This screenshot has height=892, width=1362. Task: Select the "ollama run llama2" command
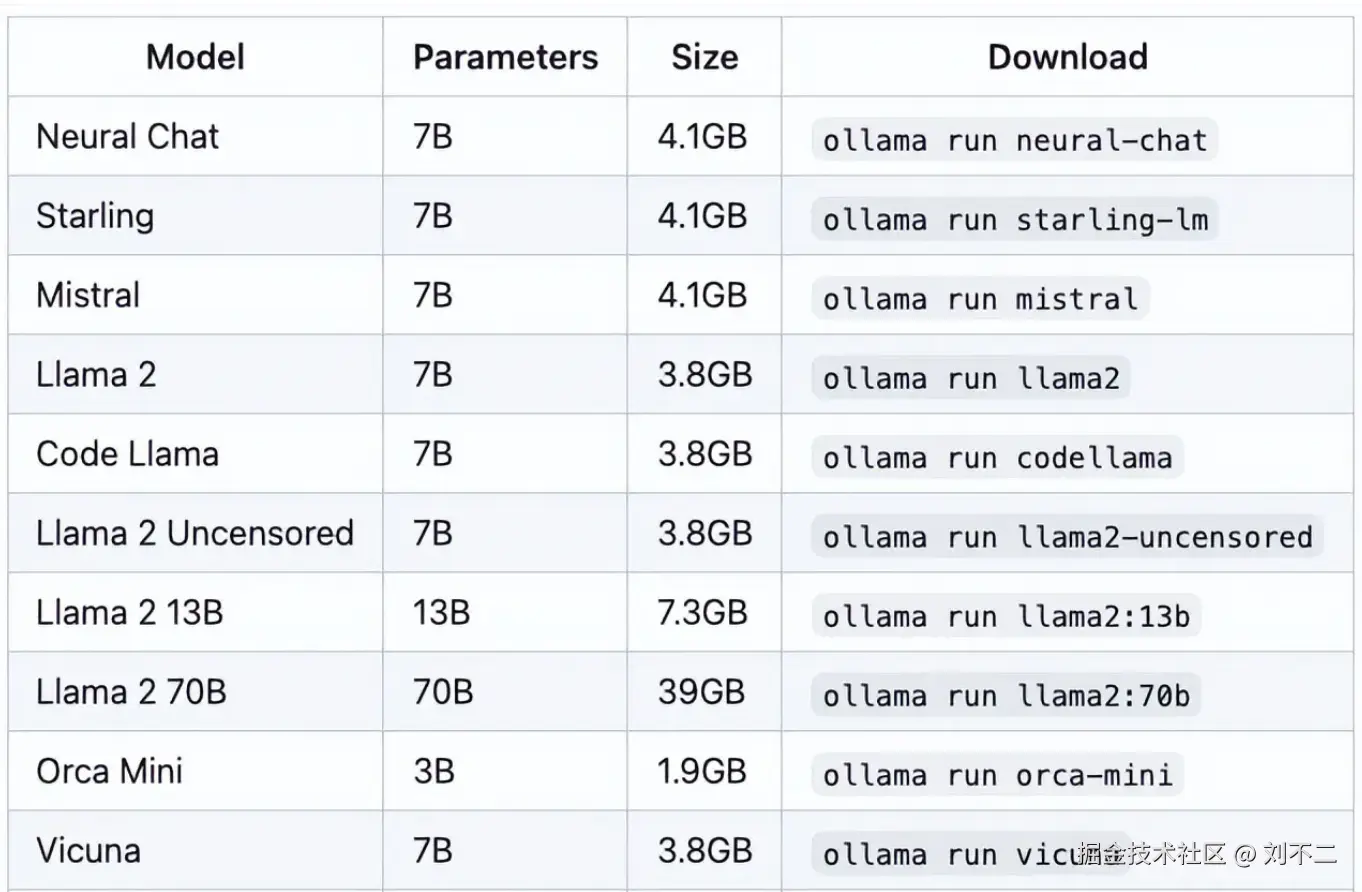pyautogui.click(x=971, y=378)
